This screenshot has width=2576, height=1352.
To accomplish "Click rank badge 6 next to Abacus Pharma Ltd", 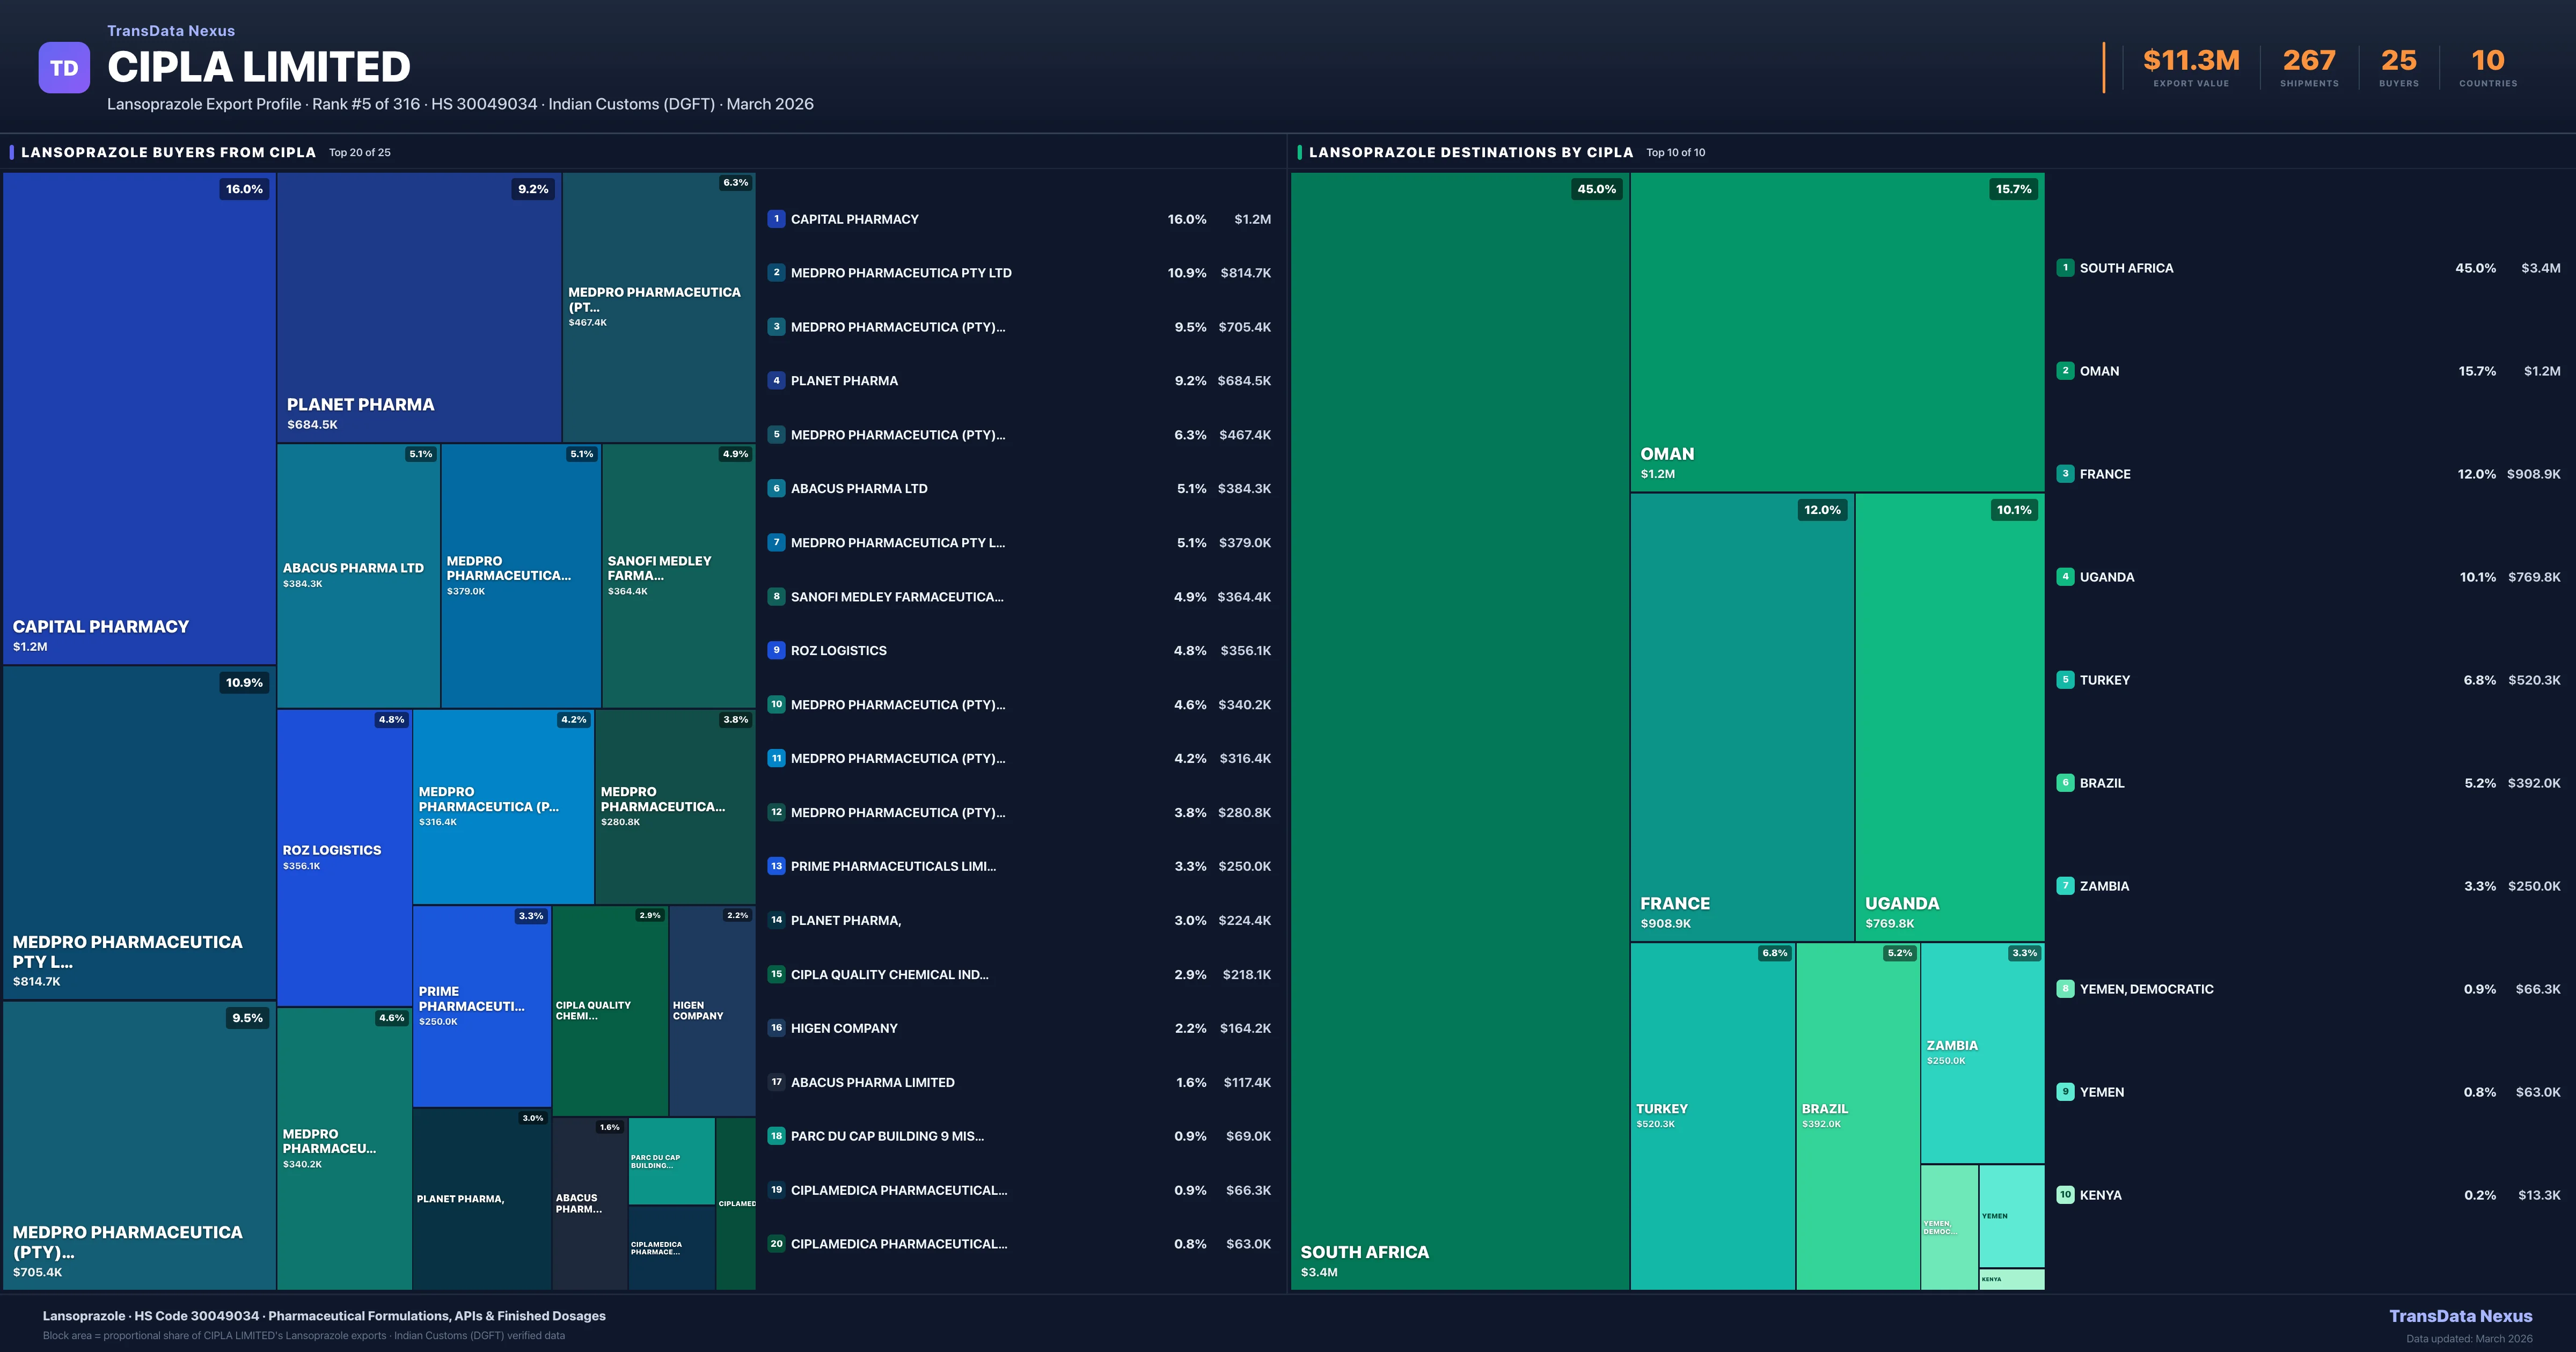I will [x=777, y=488].
